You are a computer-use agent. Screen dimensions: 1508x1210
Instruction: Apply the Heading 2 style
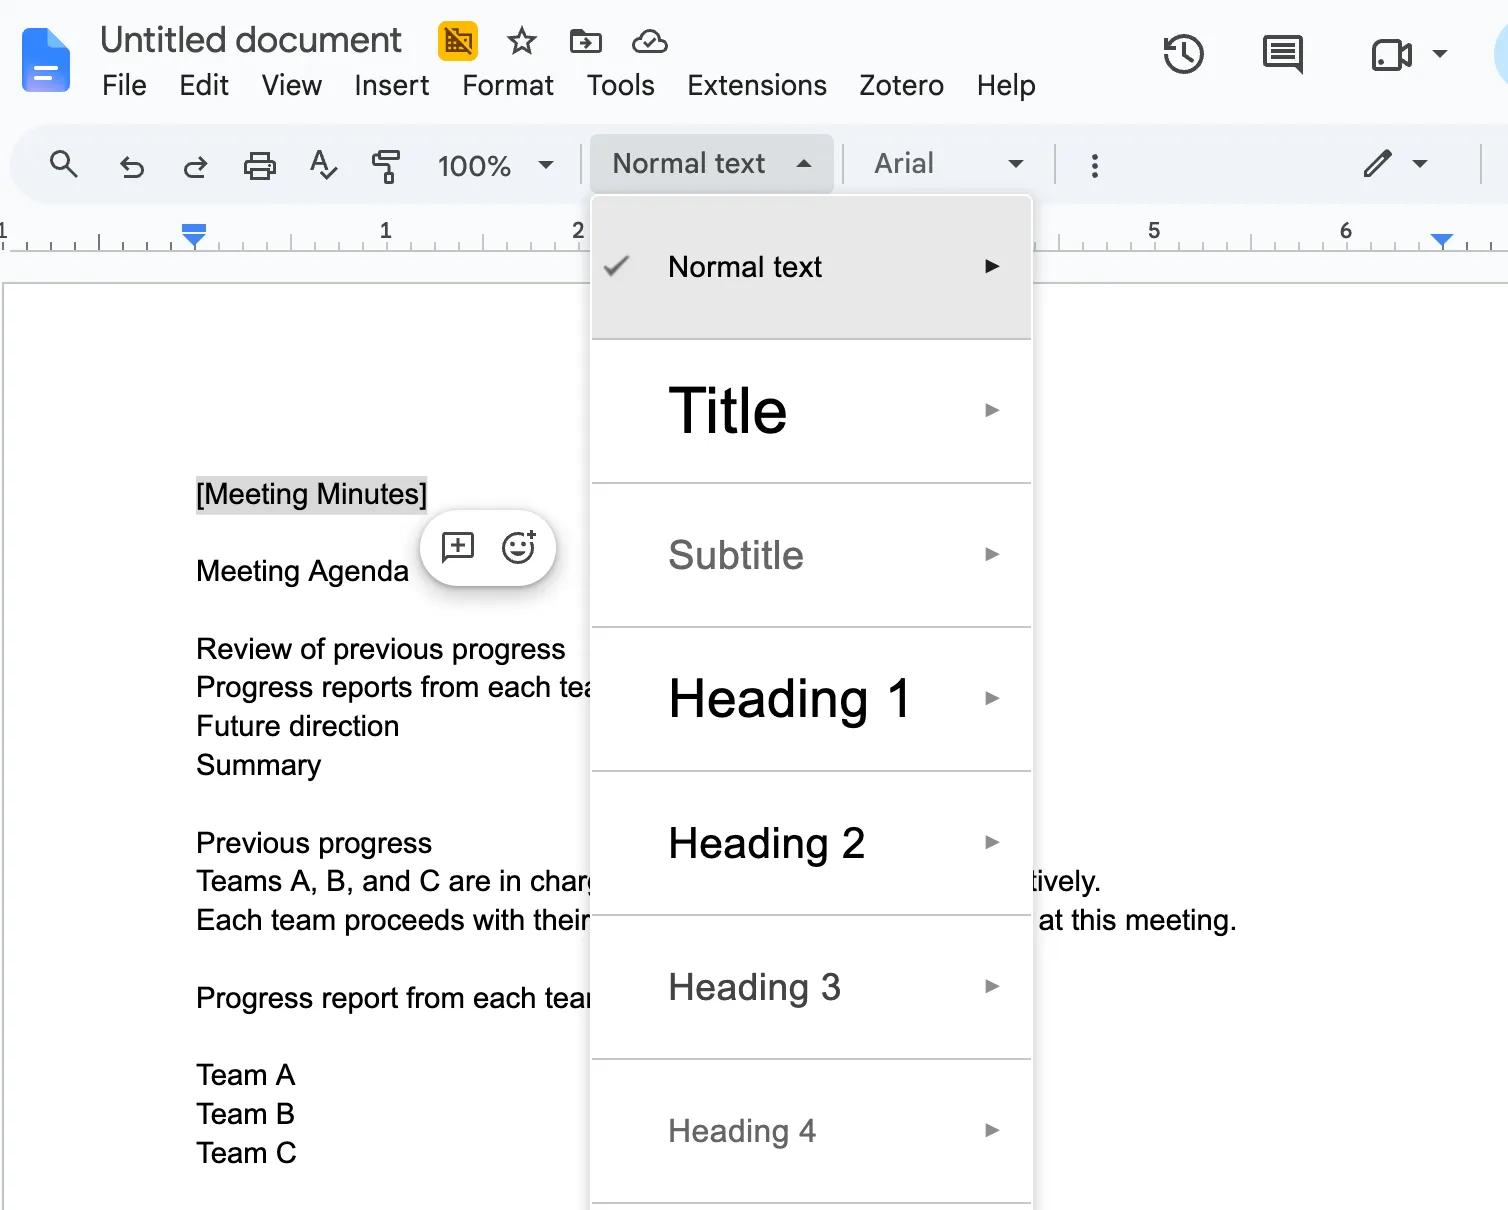click(x=811, y=843)
